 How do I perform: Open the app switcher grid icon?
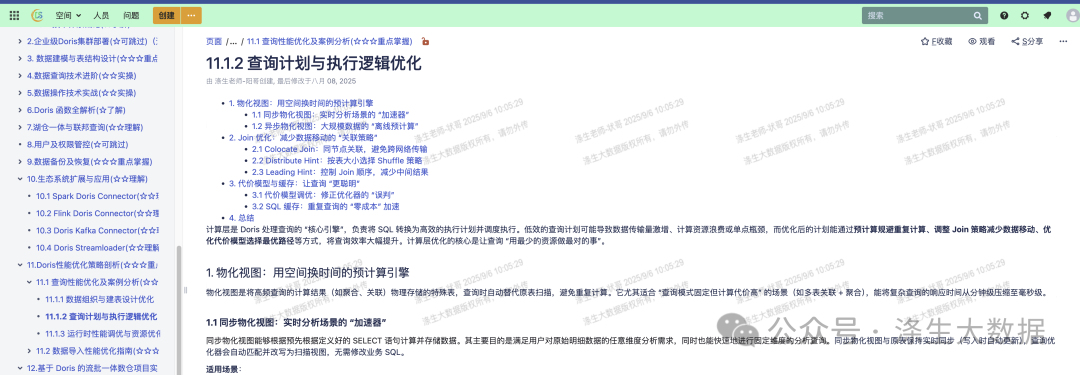(x=14, y=15)
